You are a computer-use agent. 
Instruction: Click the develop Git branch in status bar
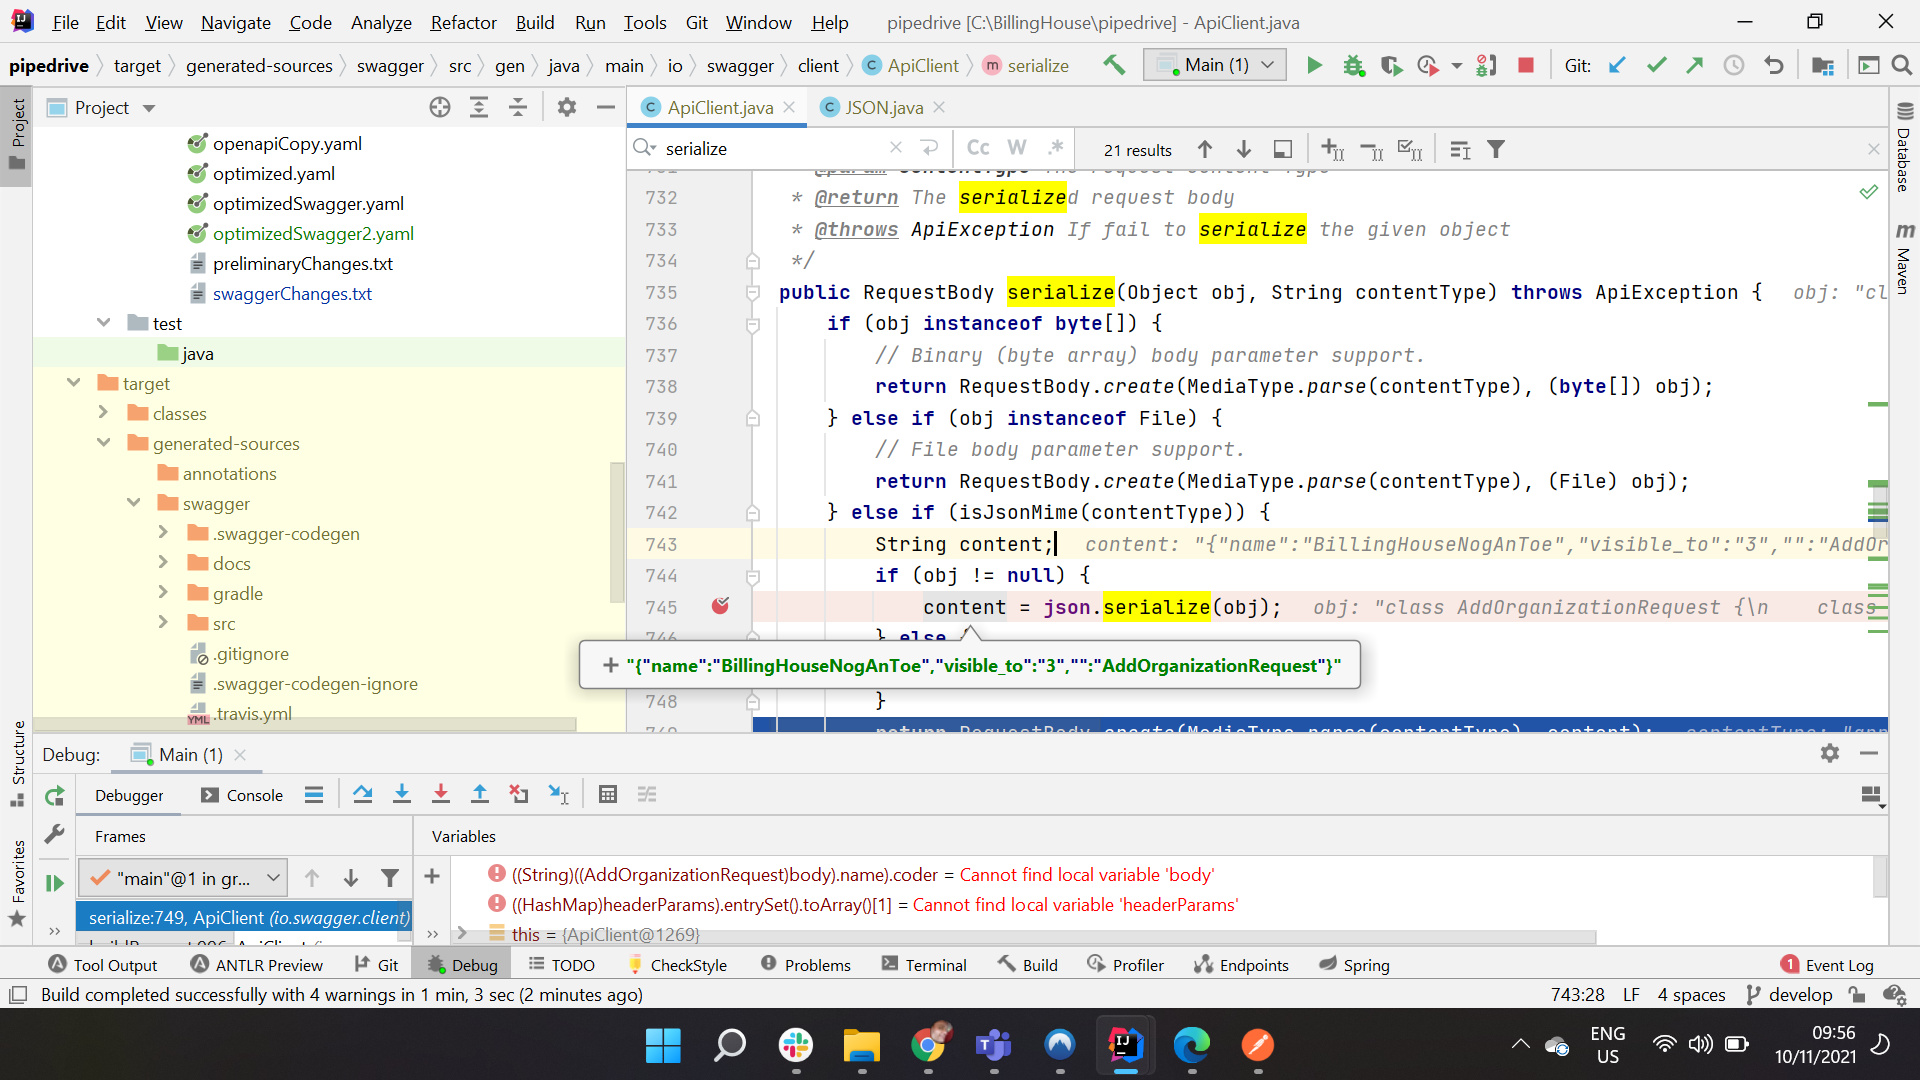click(x=1790, y=995)
